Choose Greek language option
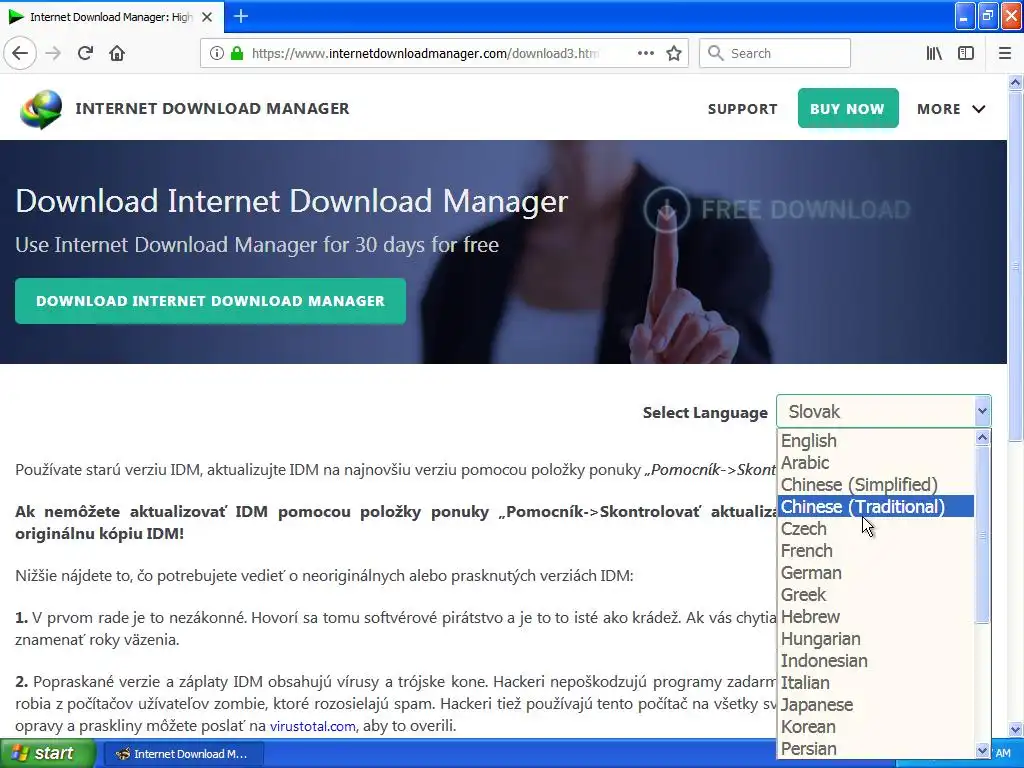The image size is (1024, 768). click(875, 595)
